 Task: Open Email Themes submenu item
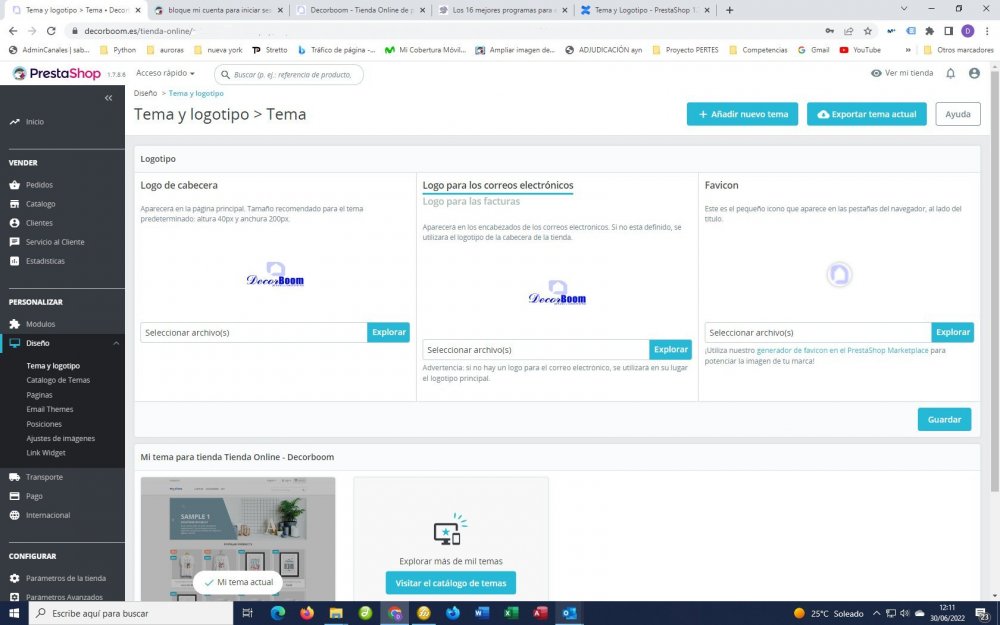[50, 409]
